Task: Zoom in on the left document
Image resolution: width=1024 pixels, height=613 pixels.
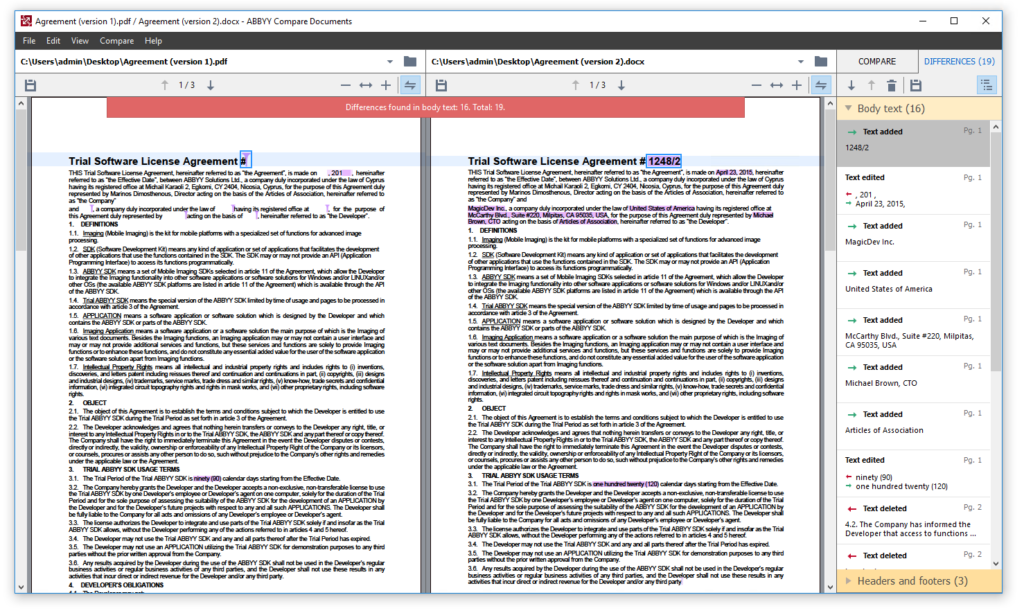Action: point(386,86)
